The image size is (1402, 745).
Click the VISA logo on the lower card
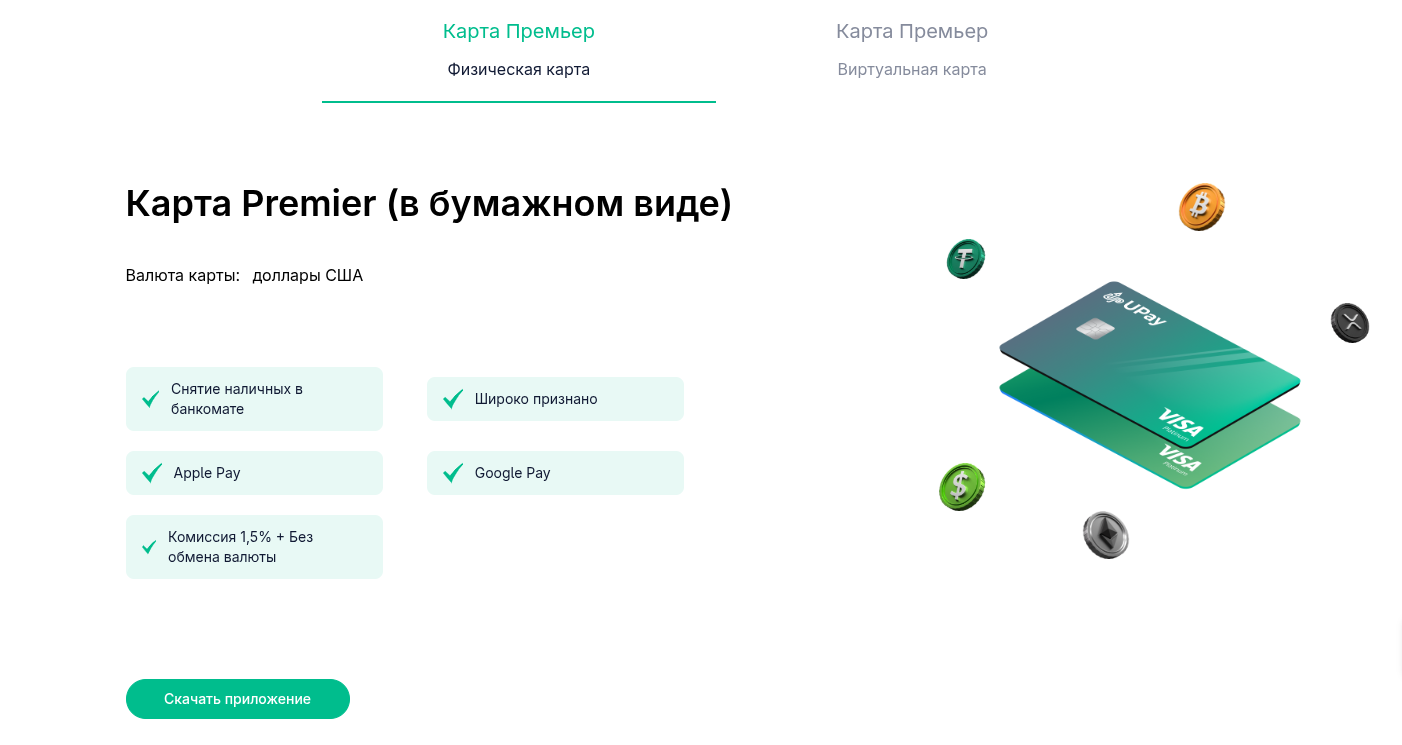(x=1179, y=459)
